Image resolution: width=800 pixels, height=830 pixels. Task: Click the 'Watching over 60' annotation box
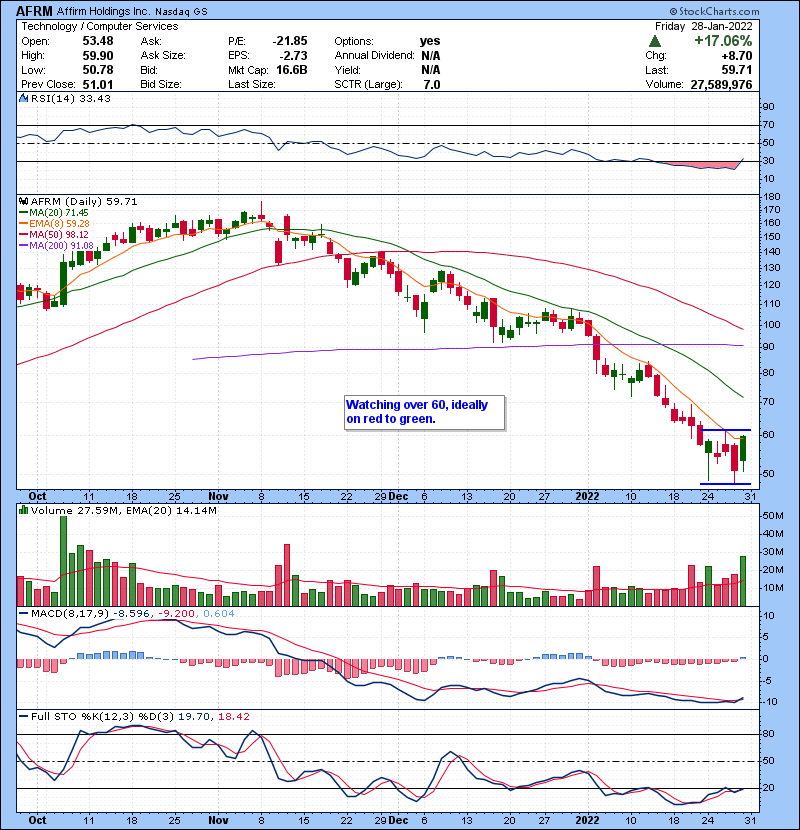tap(425, 412)
